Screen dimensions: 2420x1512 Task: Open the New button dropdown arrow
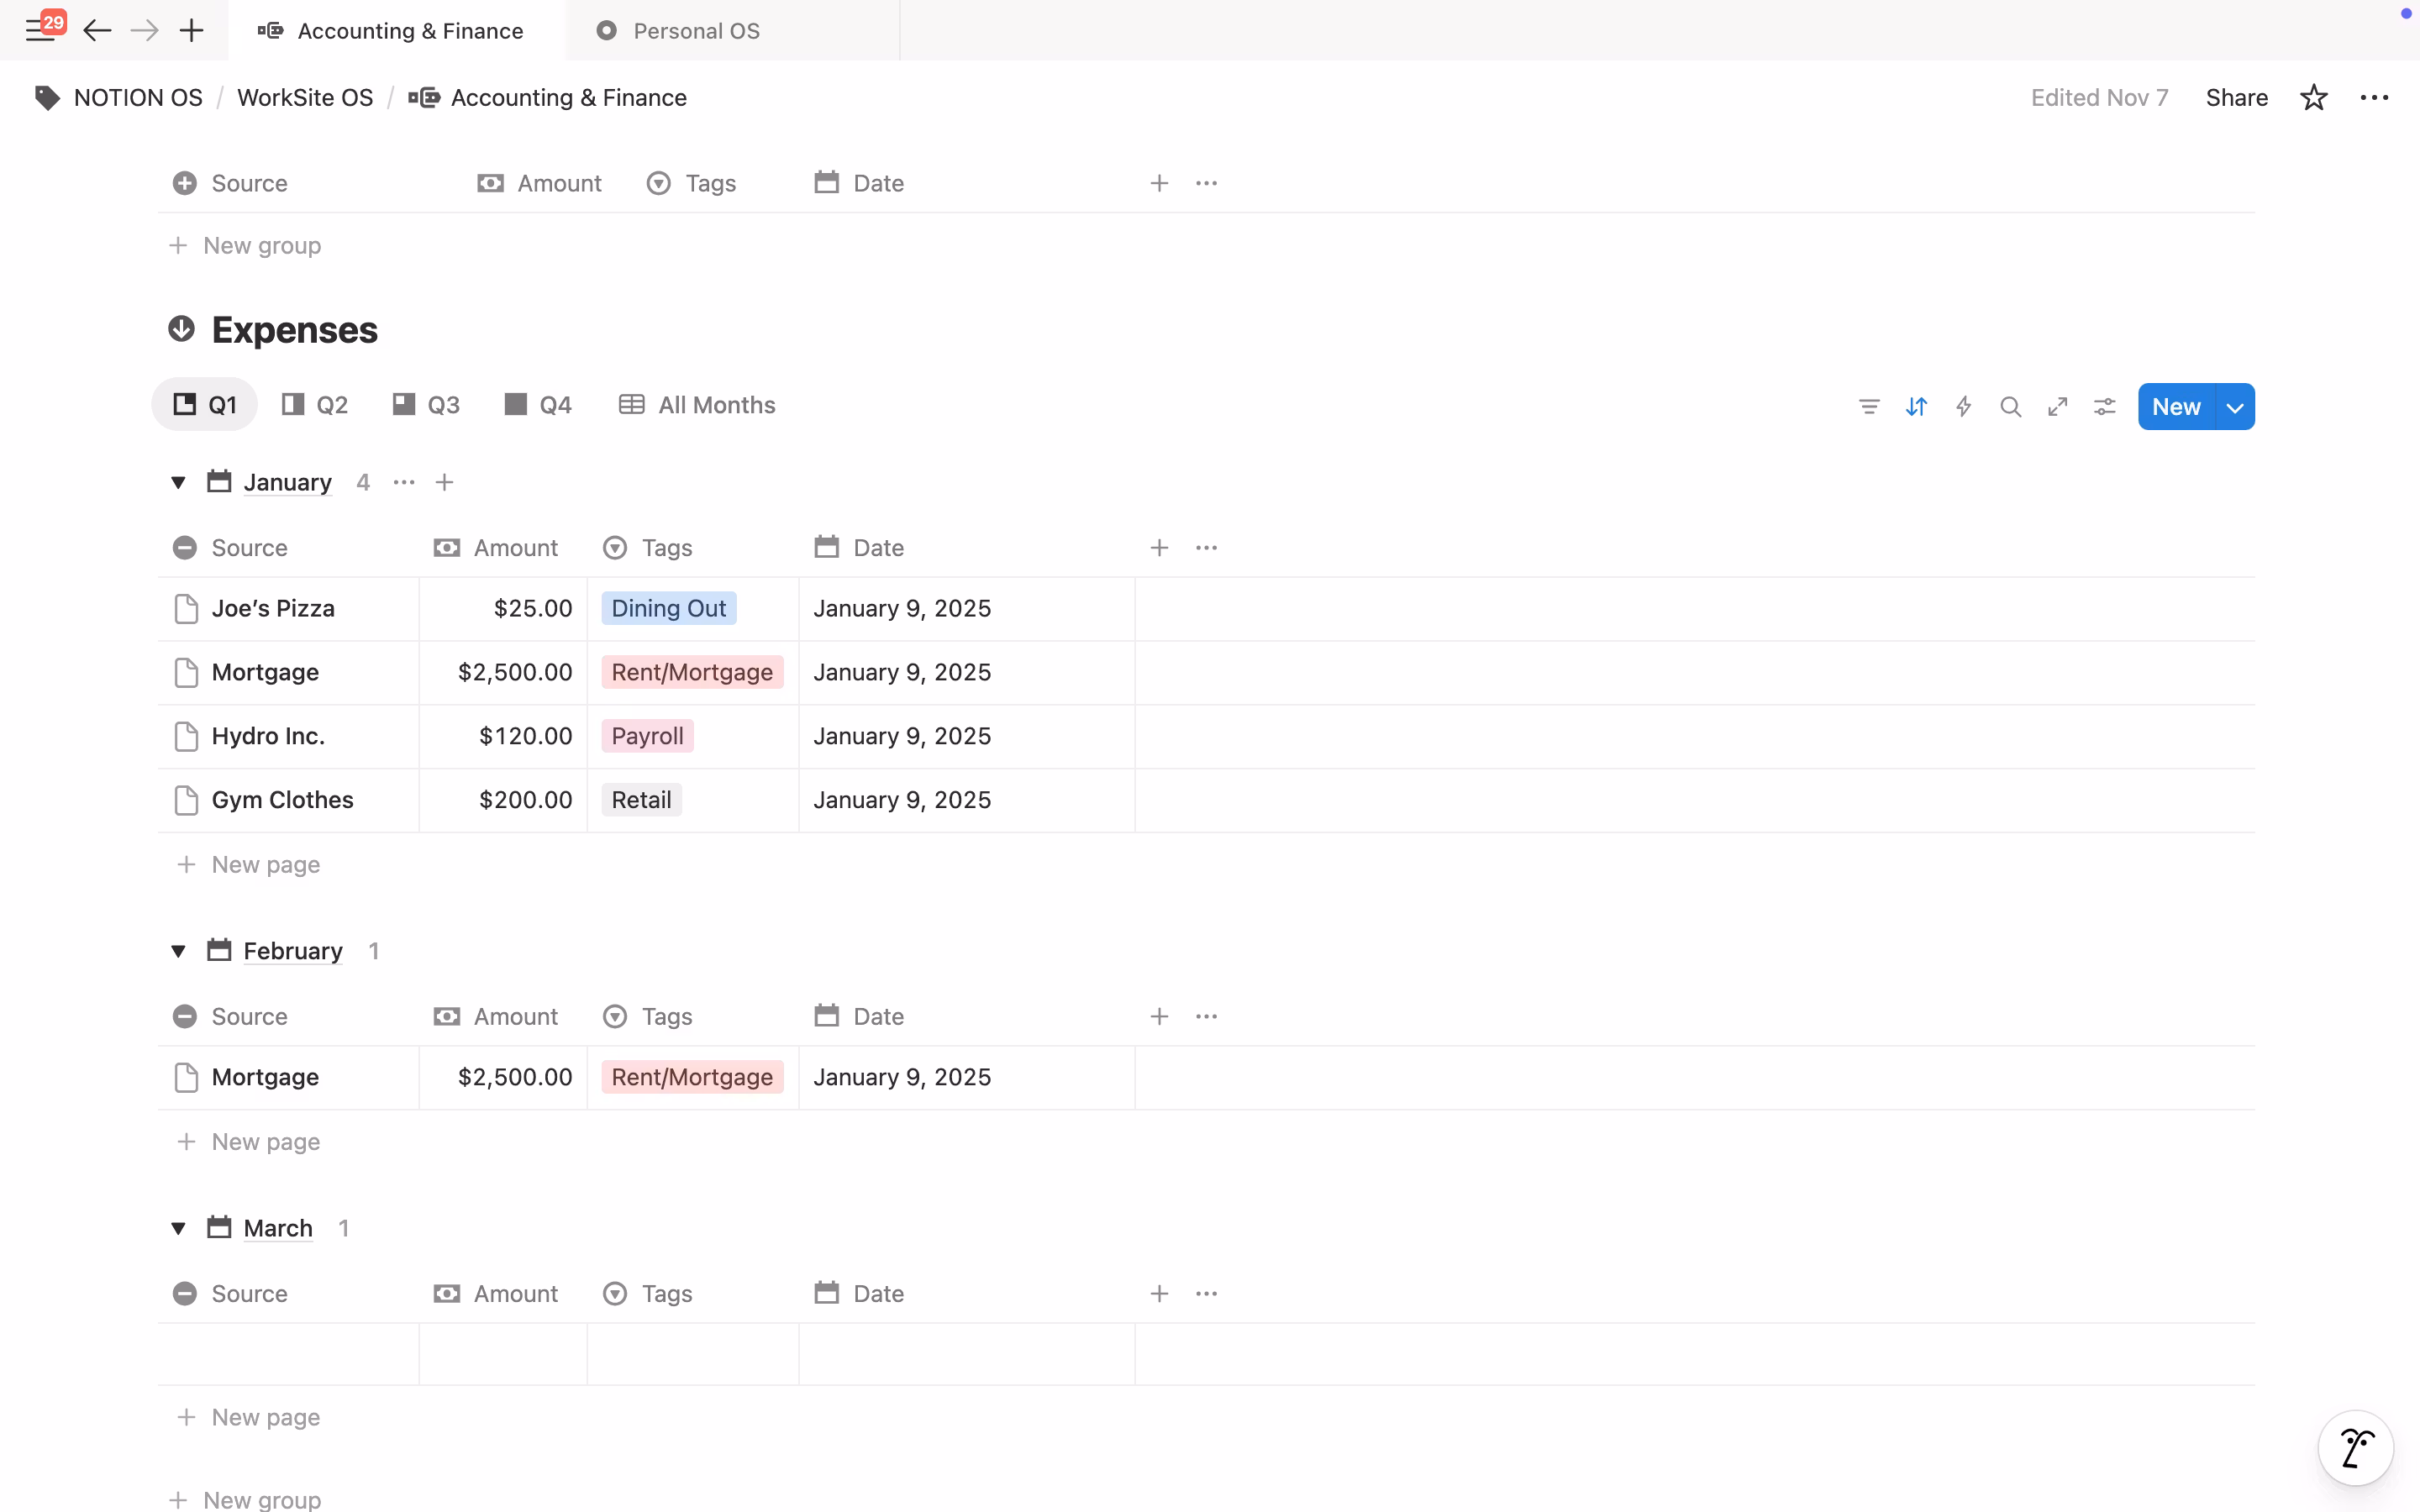click(x=2235, y=407)
